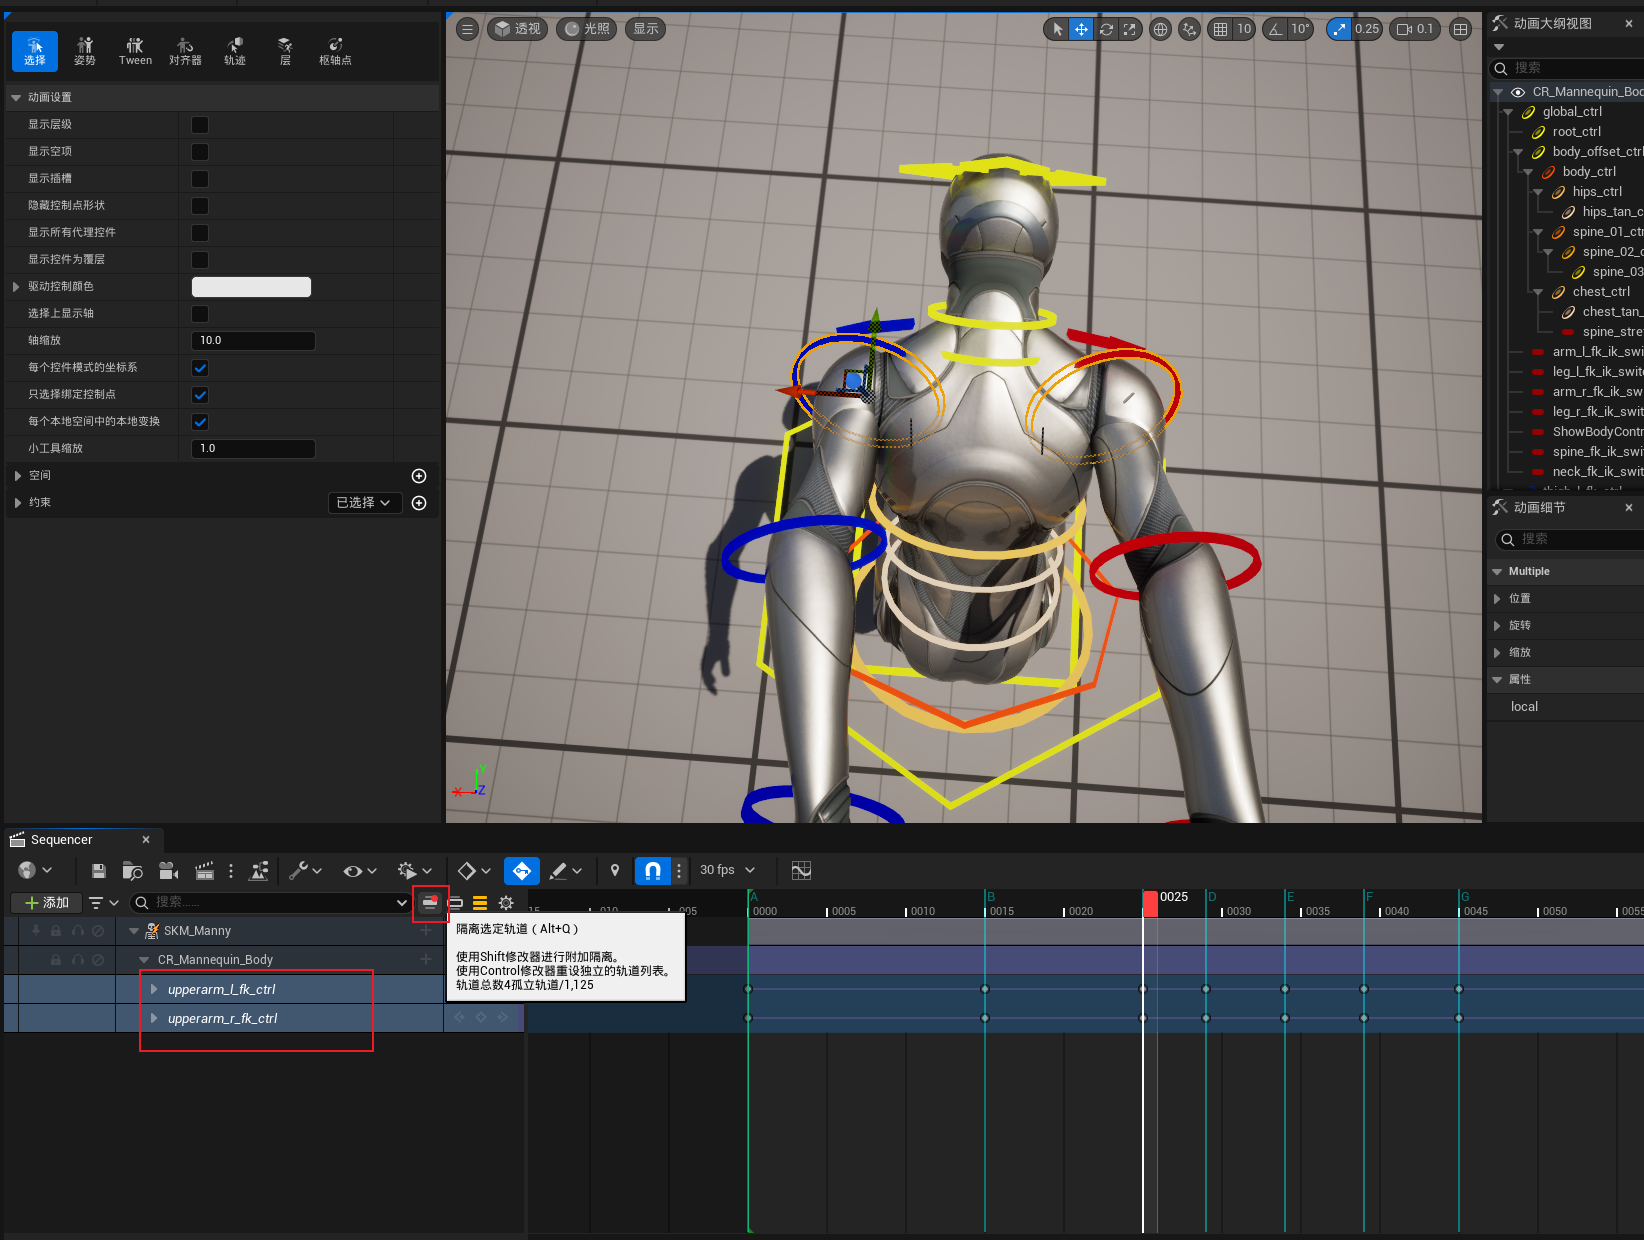Click the 添加 add track button
Image resolution: width=1644 pixels, height=1240 pixels.
click(46, 903)
